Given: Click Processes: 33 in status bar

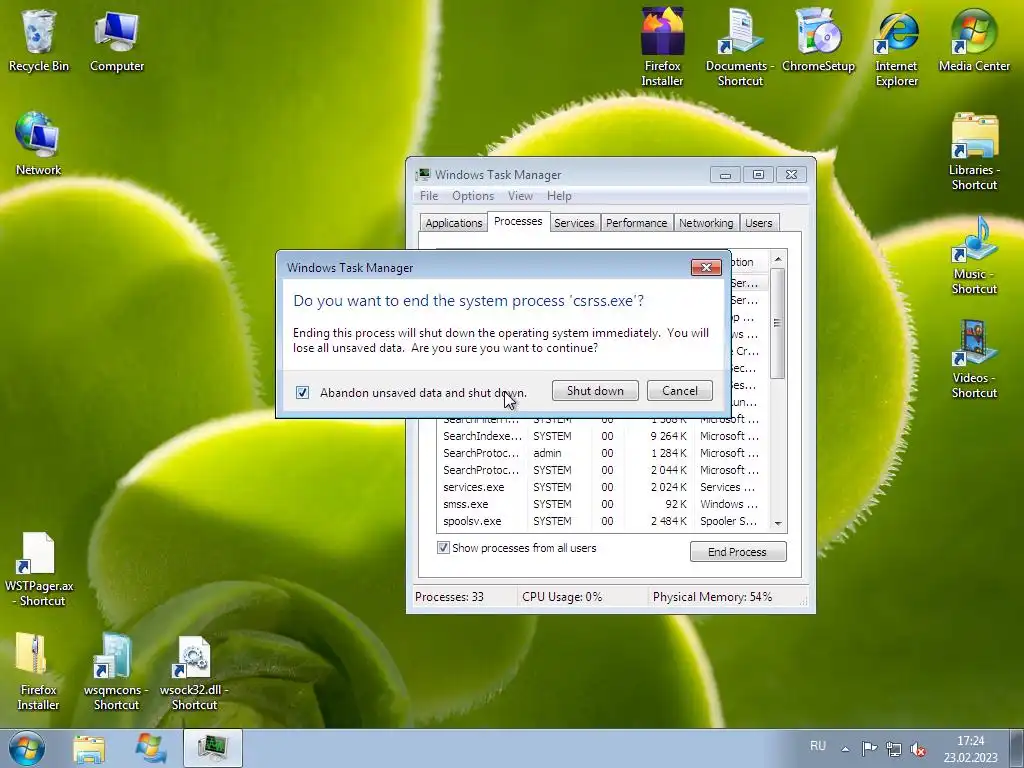Looking at the screenshot, I should tap(449, 597).
